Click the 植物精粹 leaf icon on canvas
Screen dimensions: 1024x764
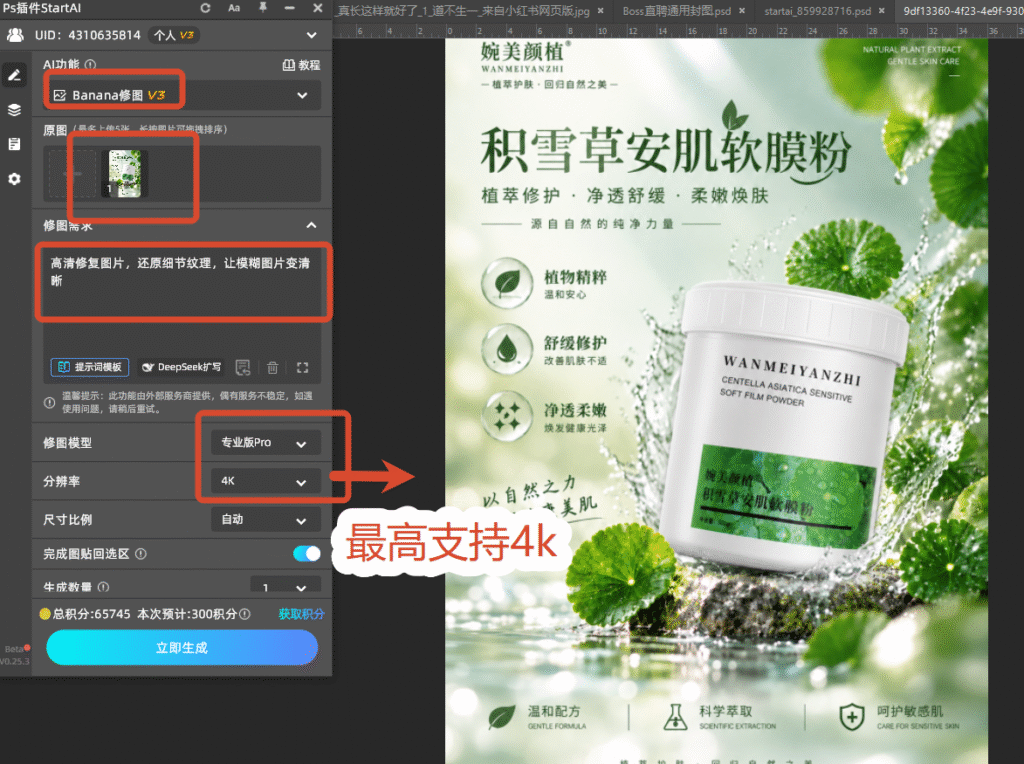[507, 283]
